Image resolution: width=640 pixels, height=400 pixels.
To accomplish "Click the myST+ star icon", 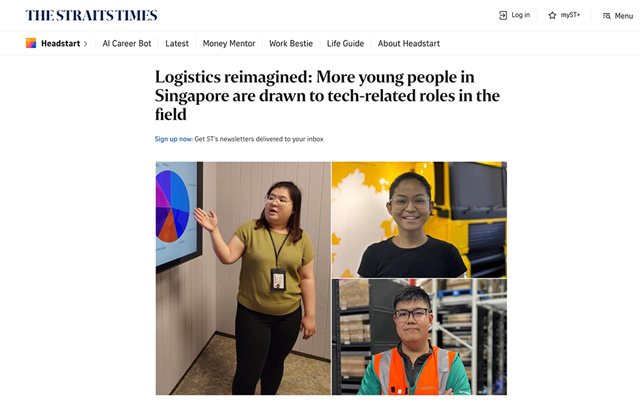I will (552, 16).
